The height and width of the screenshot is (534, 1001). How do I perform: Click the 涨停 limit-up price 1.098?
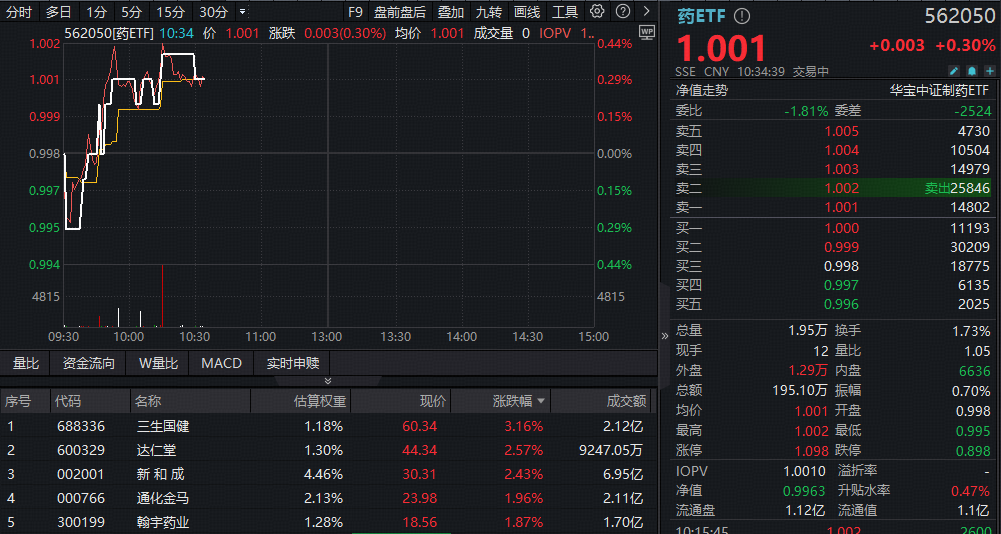tap(810, 451)
